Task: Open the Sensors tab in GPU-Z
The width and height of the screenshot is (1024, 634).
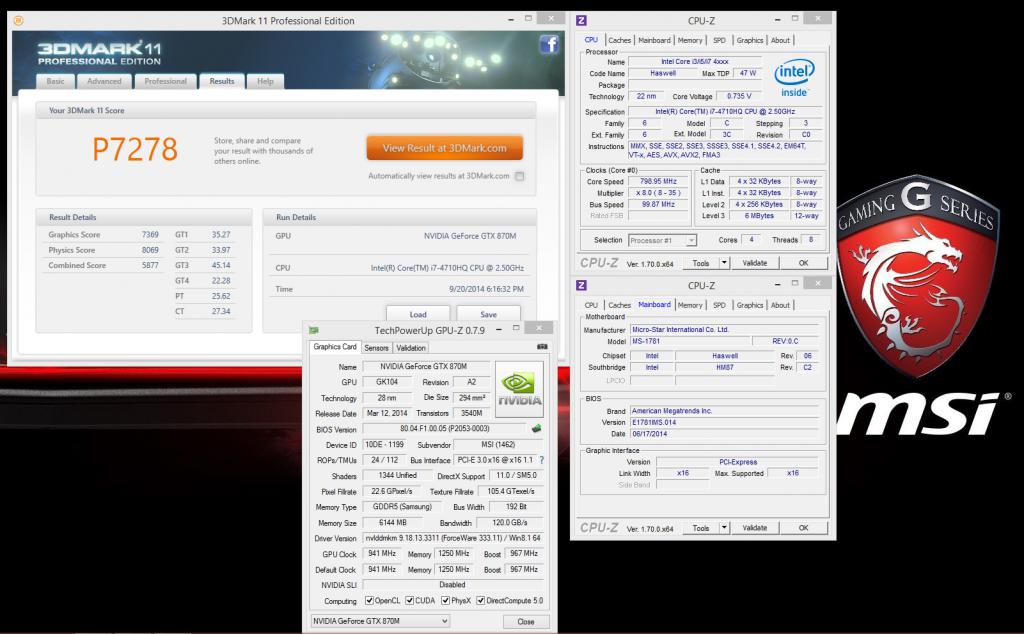Action: tap(376, 348)
